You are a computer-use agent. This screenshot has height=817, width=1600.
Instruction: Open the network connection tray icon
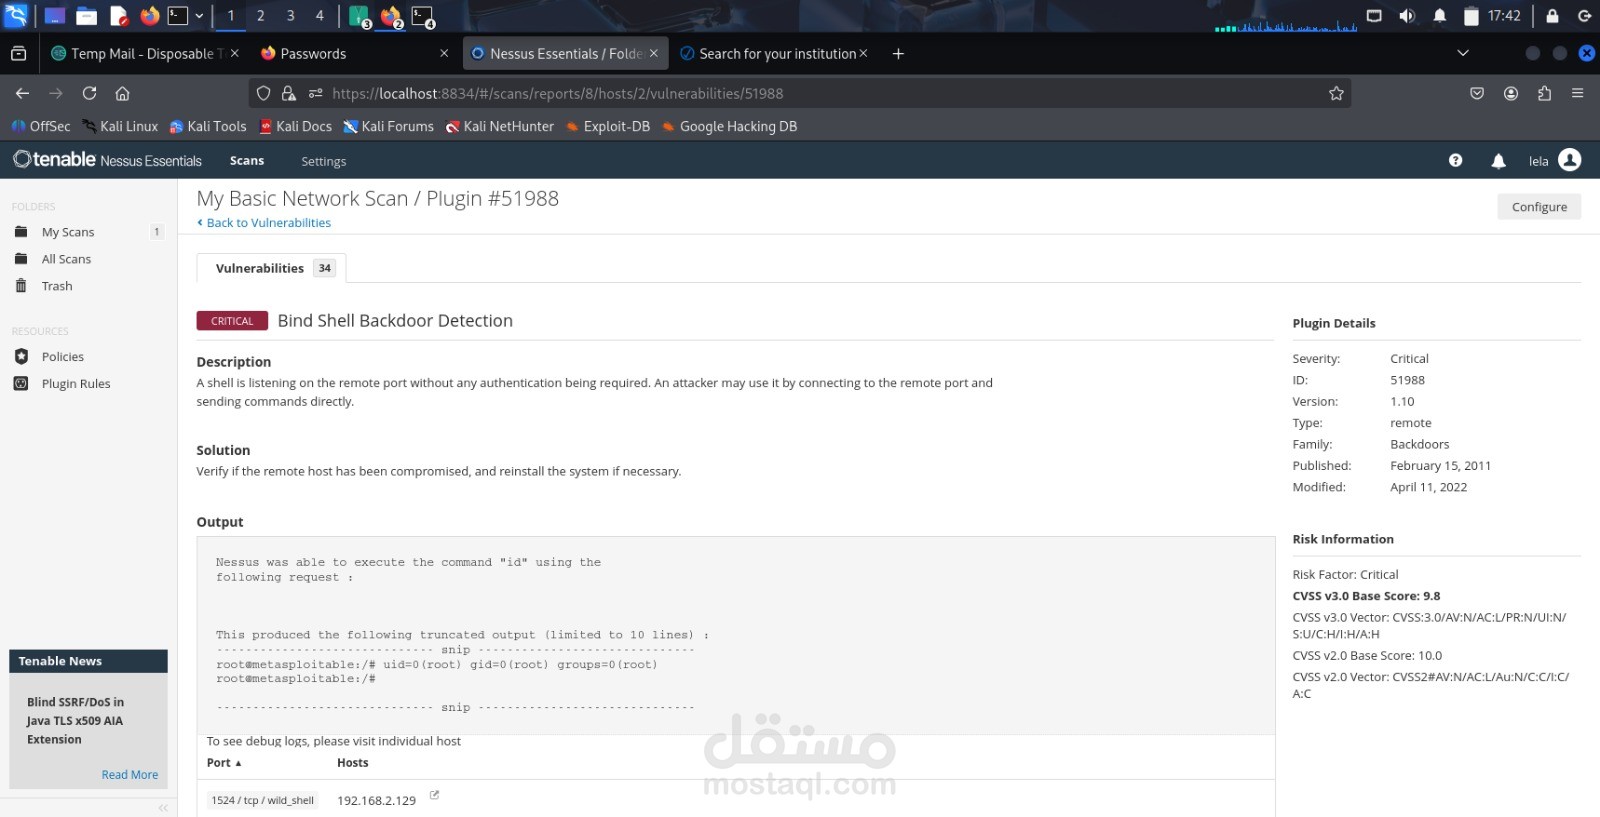point(1374,16)
